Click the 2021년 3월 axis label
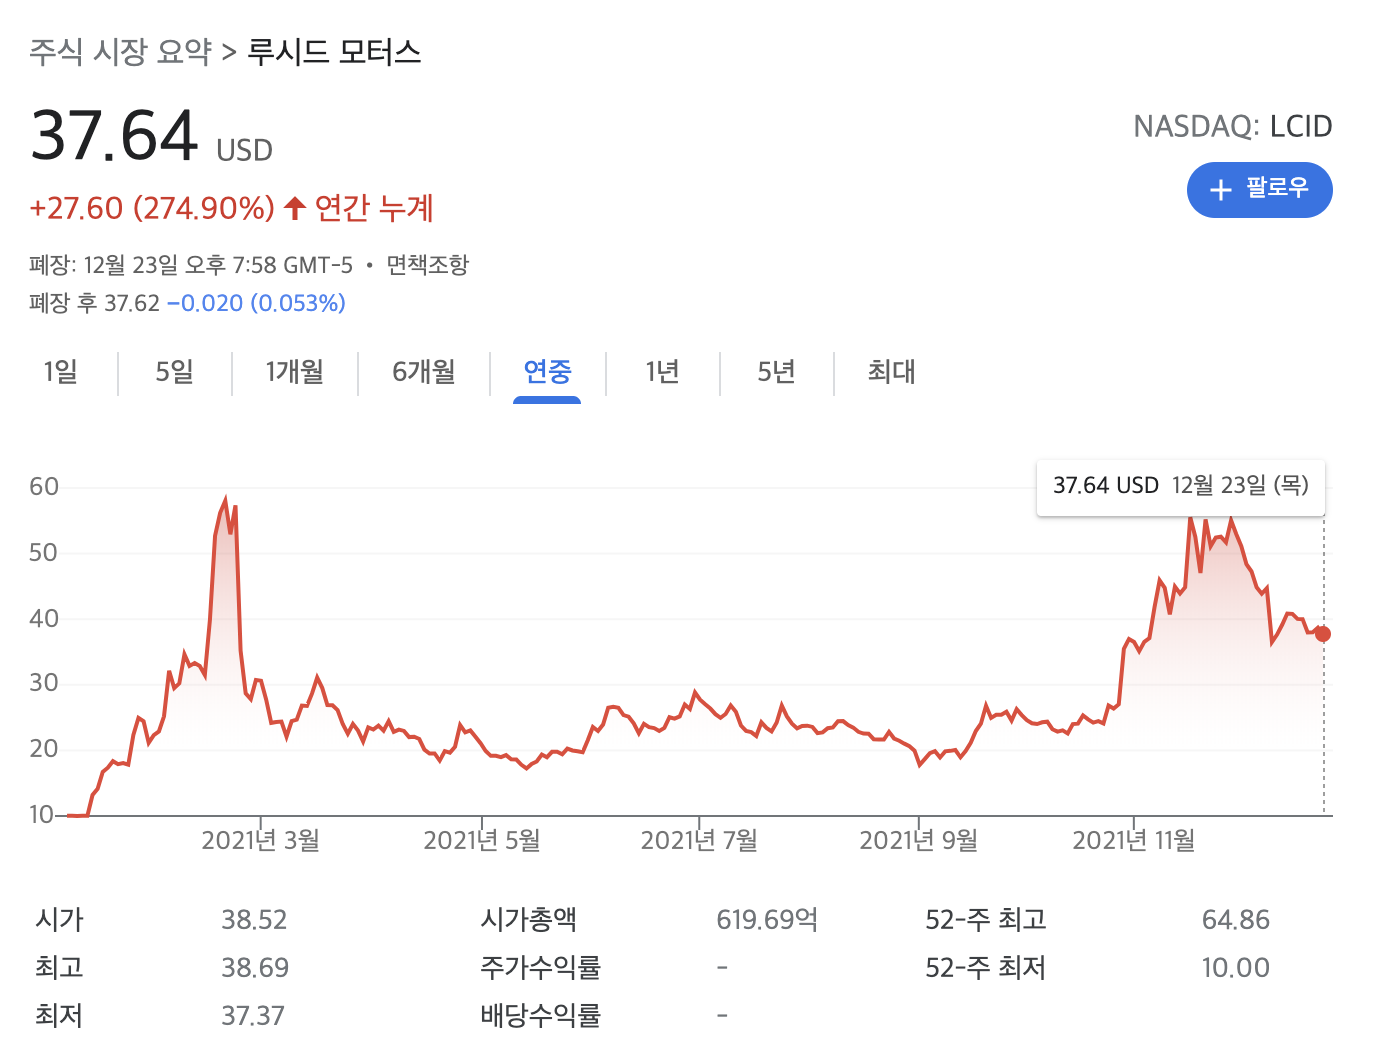The image size is (1386, 1061). pyautogui.click(x=261, y=840)
